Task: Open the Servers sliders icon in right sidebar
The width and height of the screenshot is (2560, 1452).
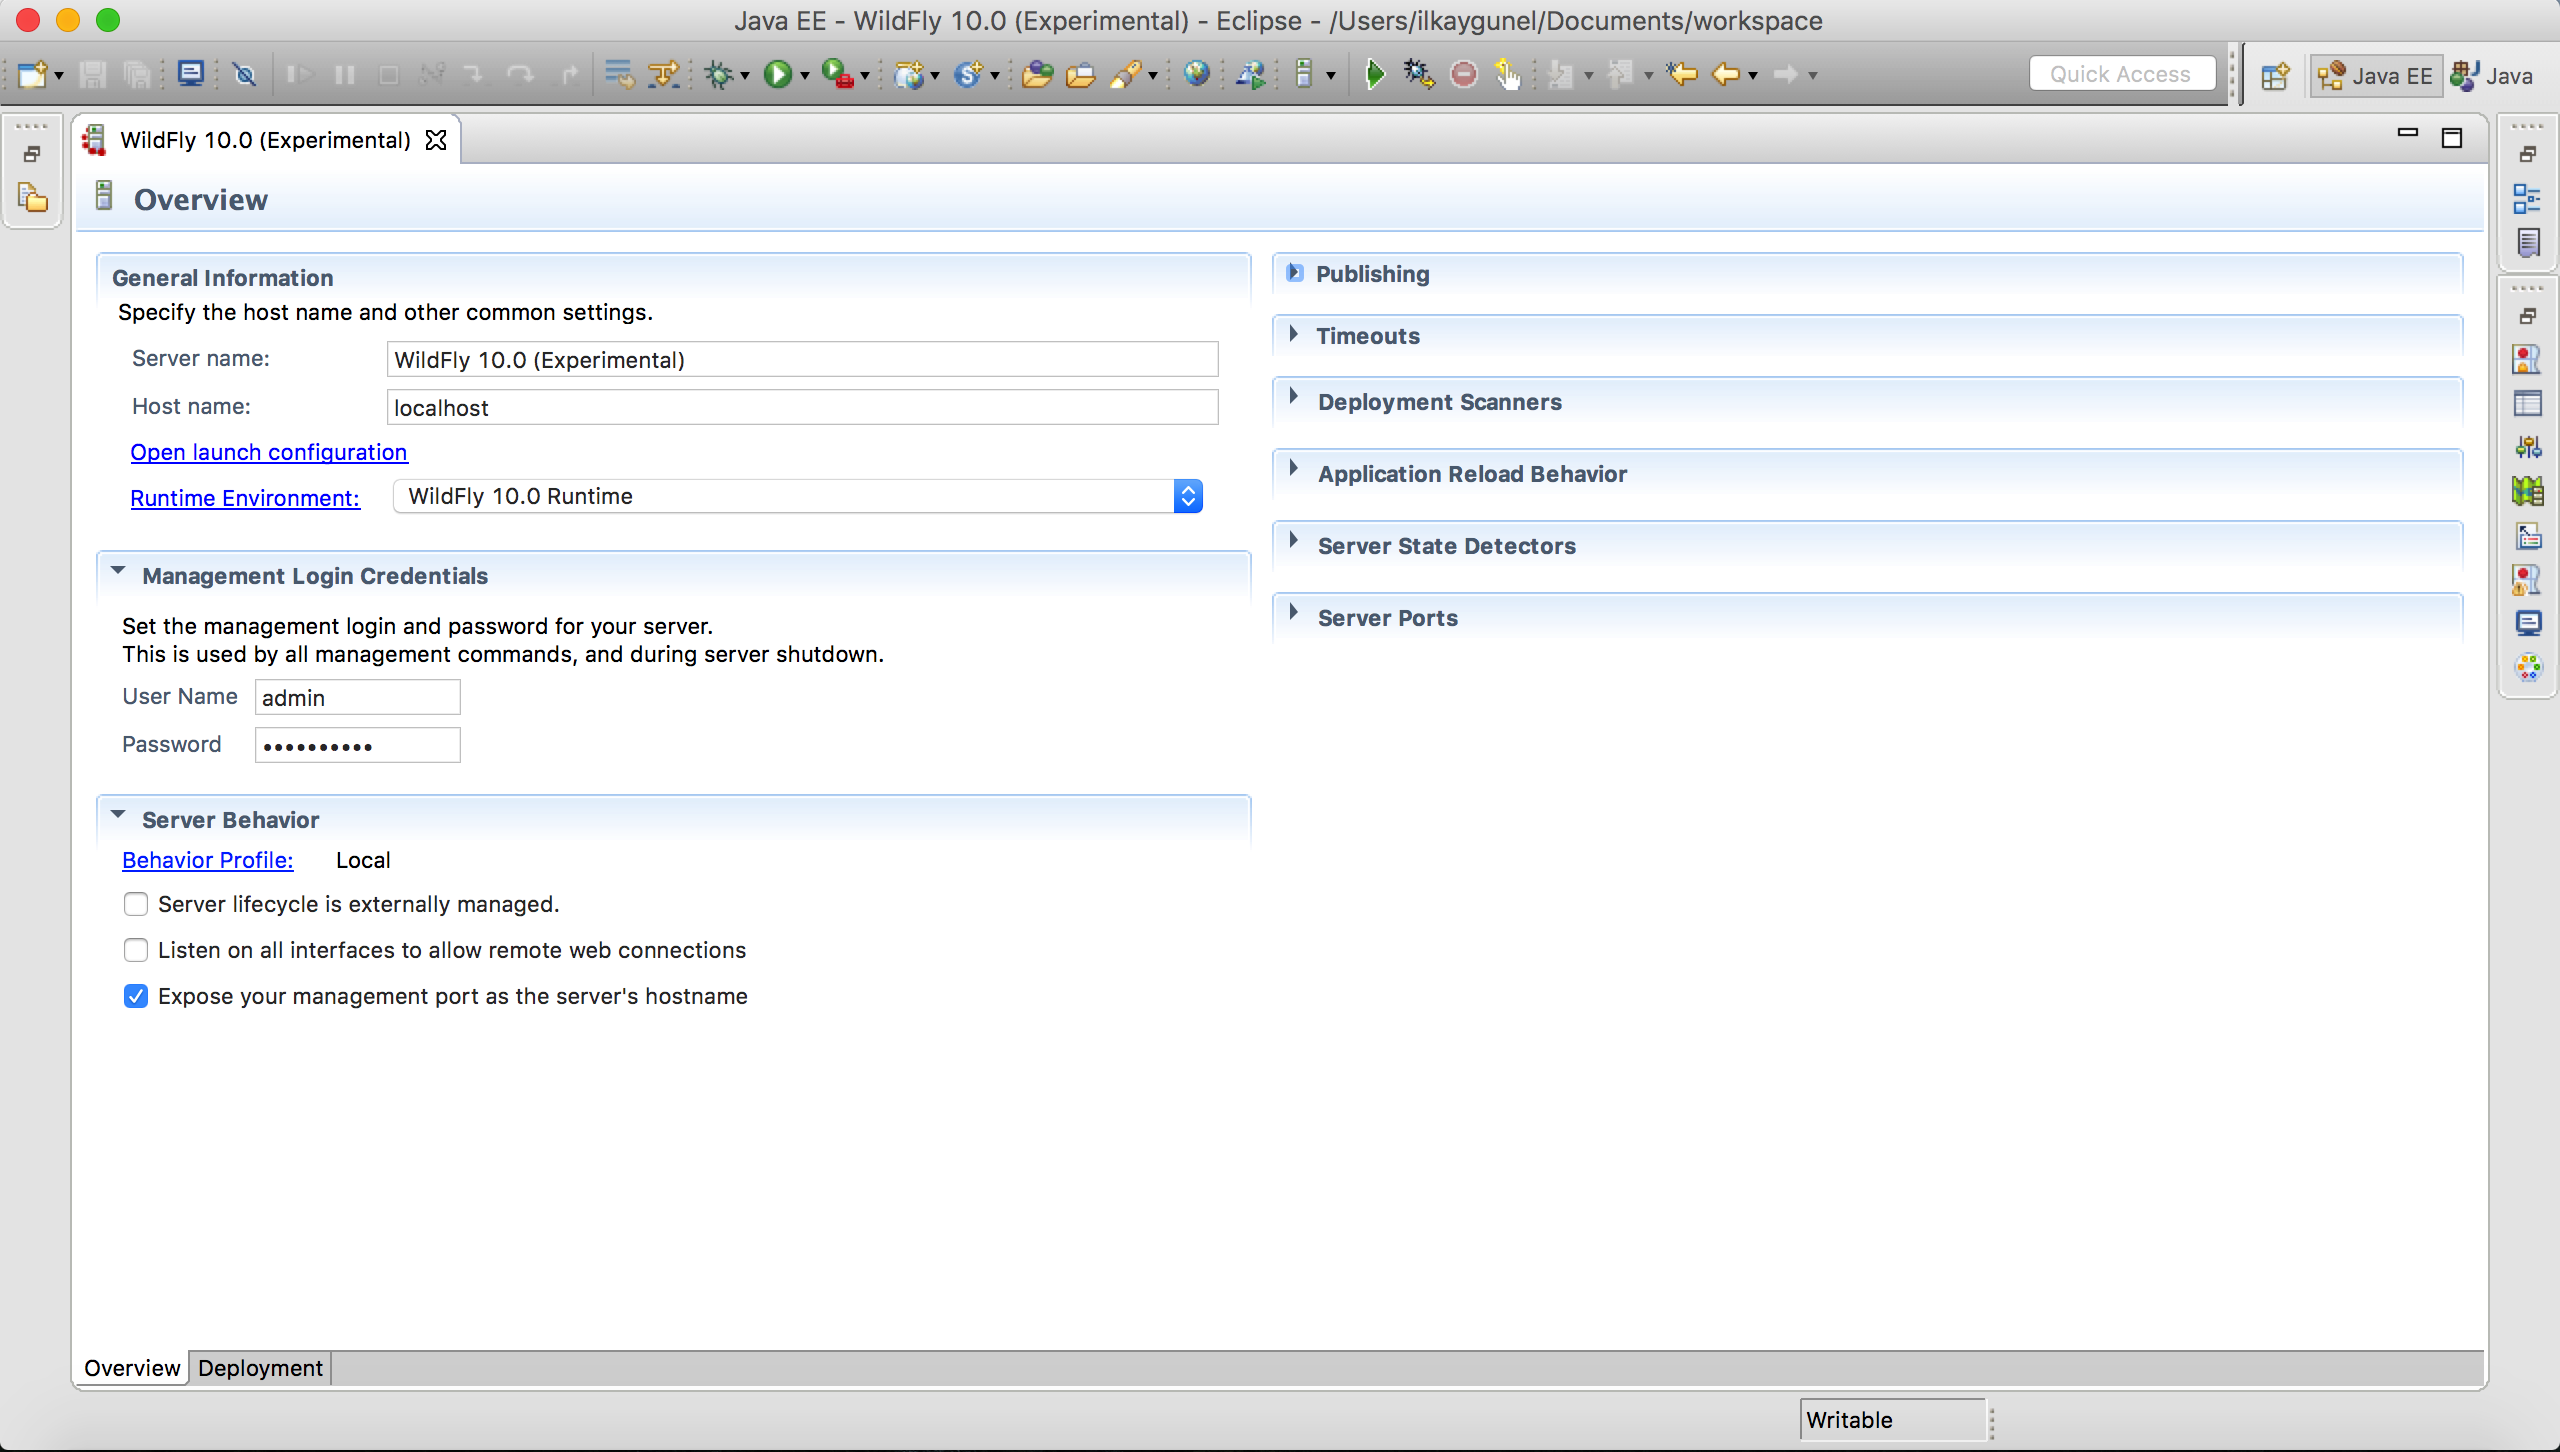Action: point(2527,447)
